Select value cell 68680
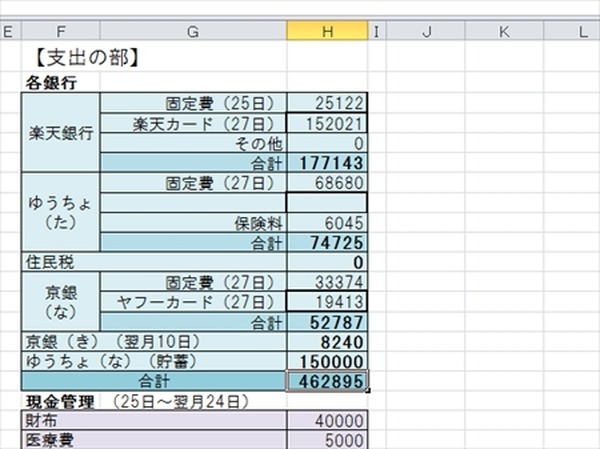The height and width of the screenshot is (449, 600). click(x=327, y=183)
